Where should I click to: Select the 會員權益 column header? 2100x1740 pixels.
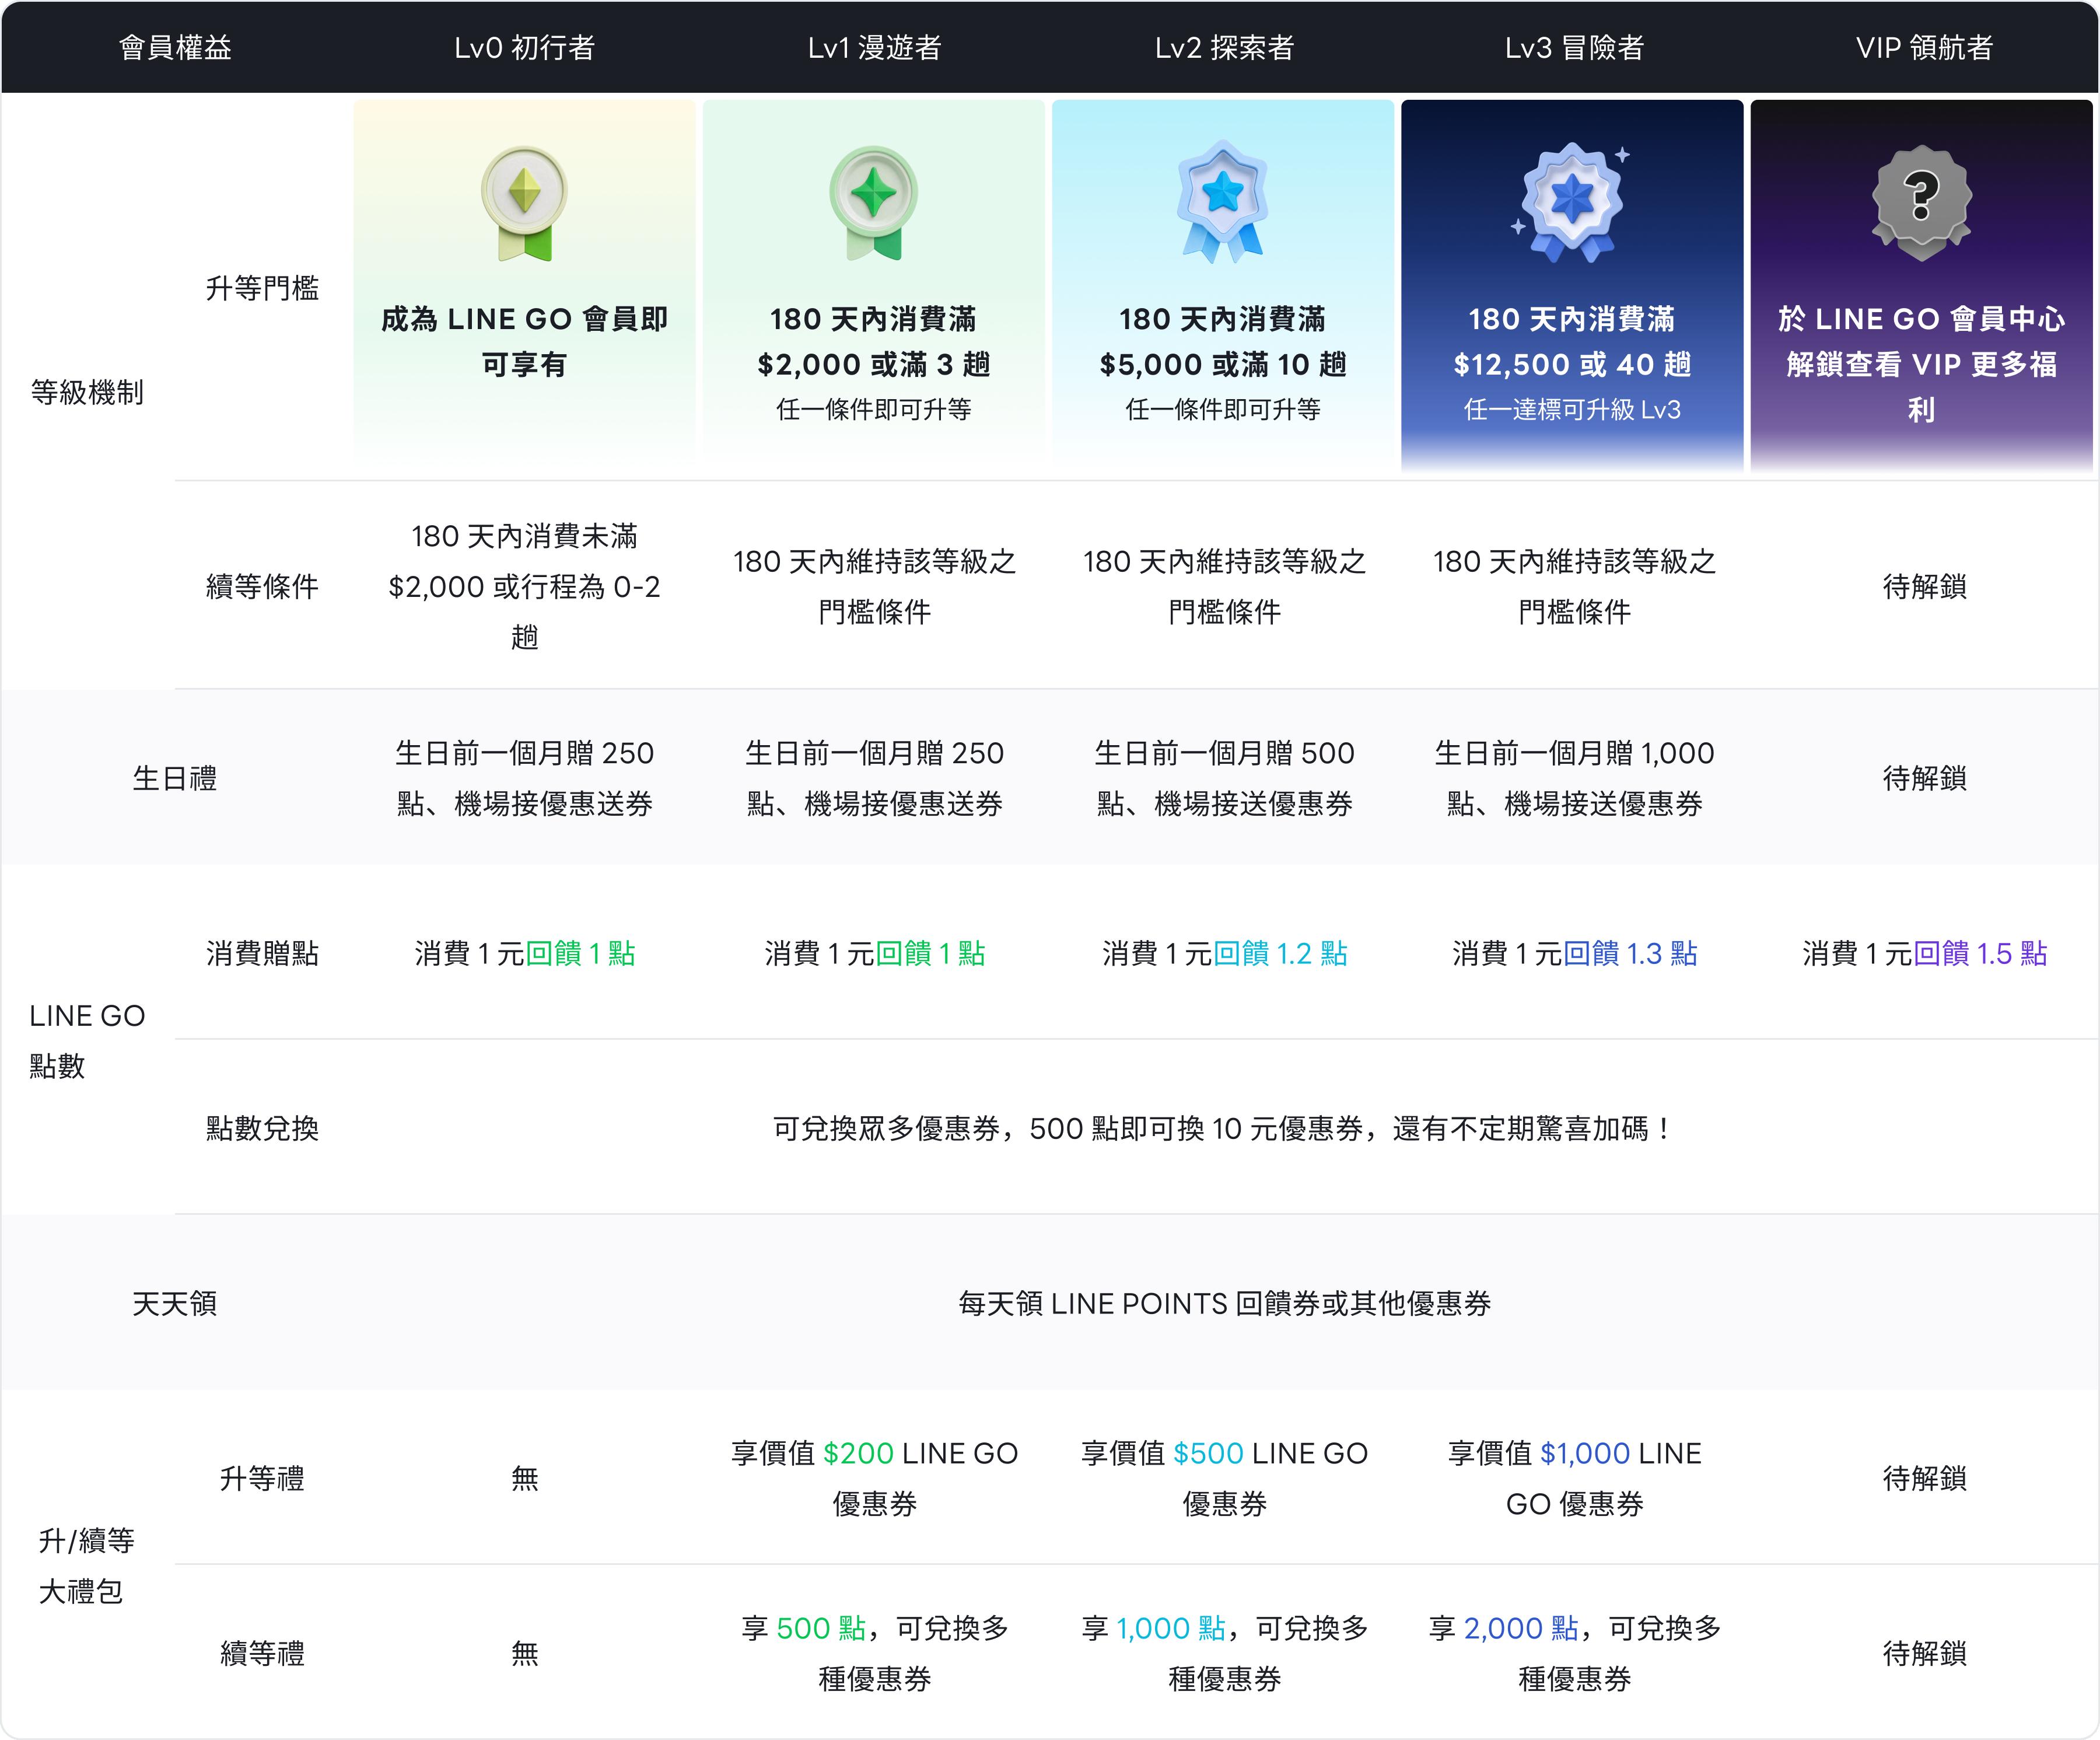pyautogui.click(x=175, y=47)
